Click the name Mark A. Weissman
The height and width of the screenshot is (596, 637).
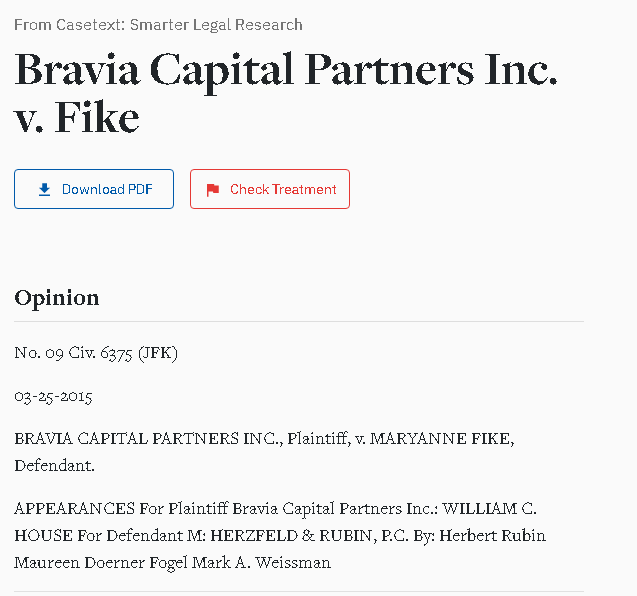tap(261, 563)
